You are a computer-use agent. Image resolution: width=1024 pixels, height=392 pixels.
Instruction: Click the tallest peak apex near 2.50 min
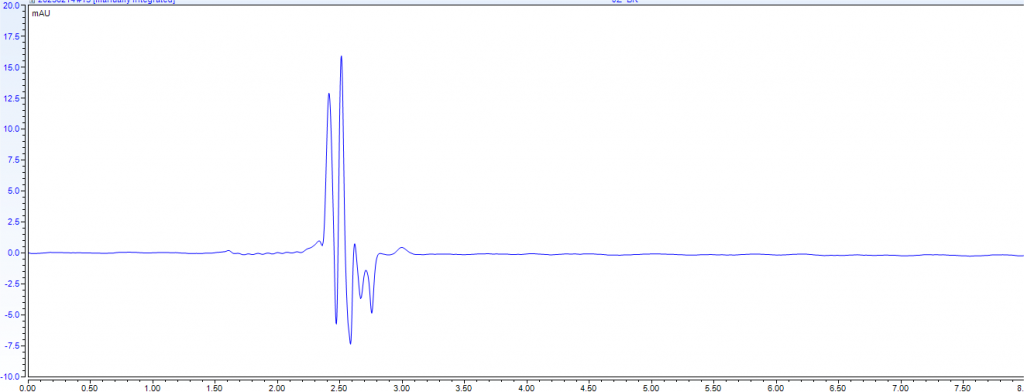(341, 57)
